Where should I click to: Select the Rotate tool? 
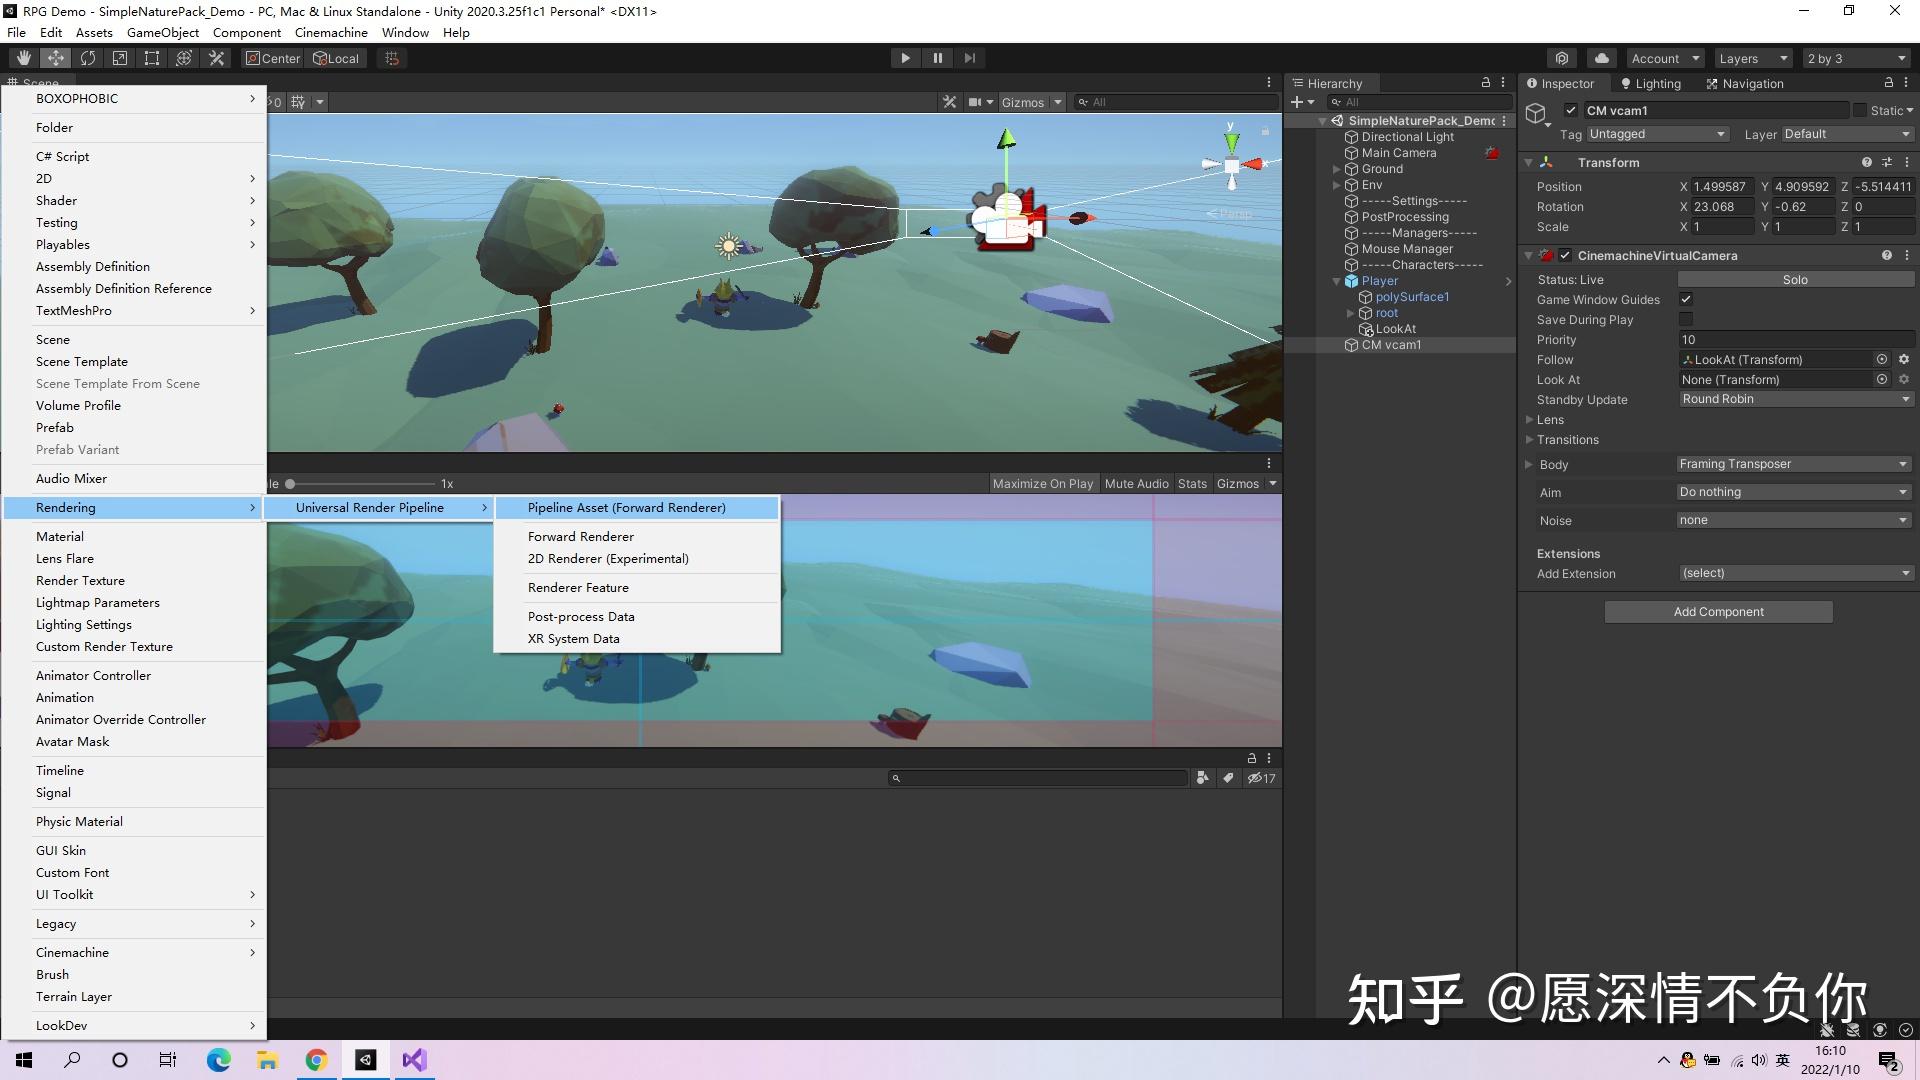click(88, 58)
